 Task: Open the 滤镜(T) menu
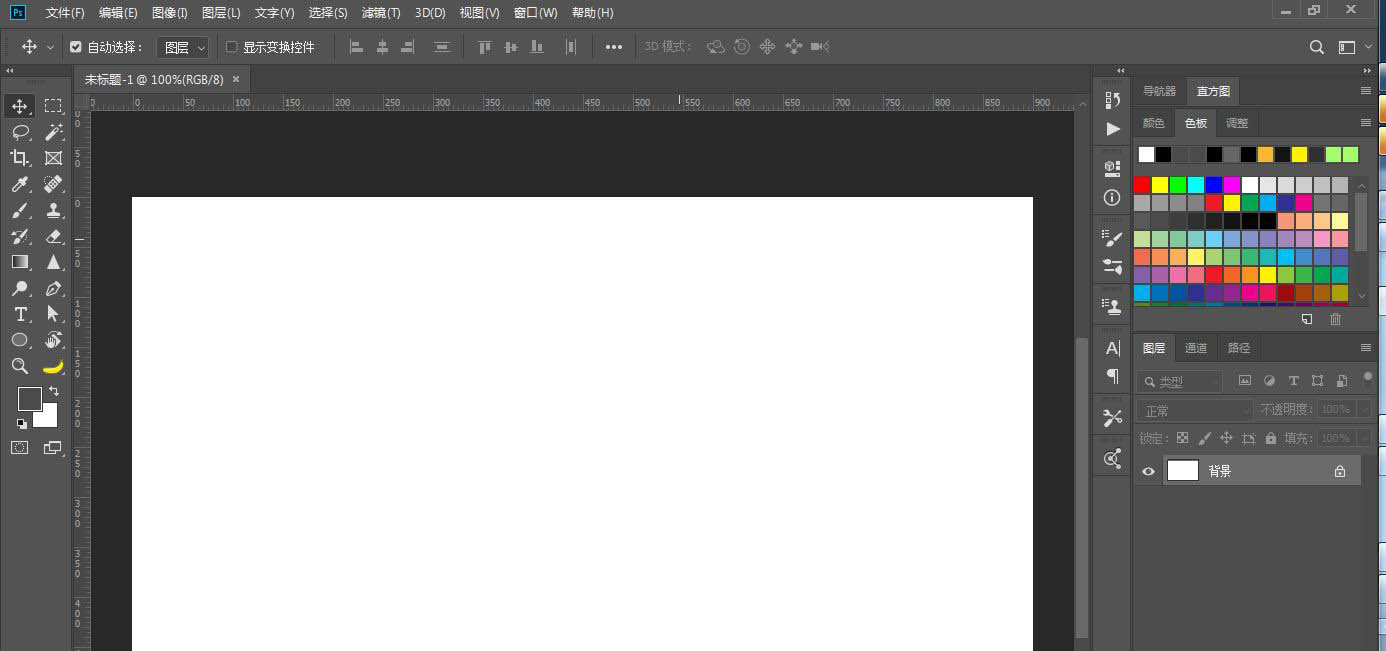pos(381,13)
